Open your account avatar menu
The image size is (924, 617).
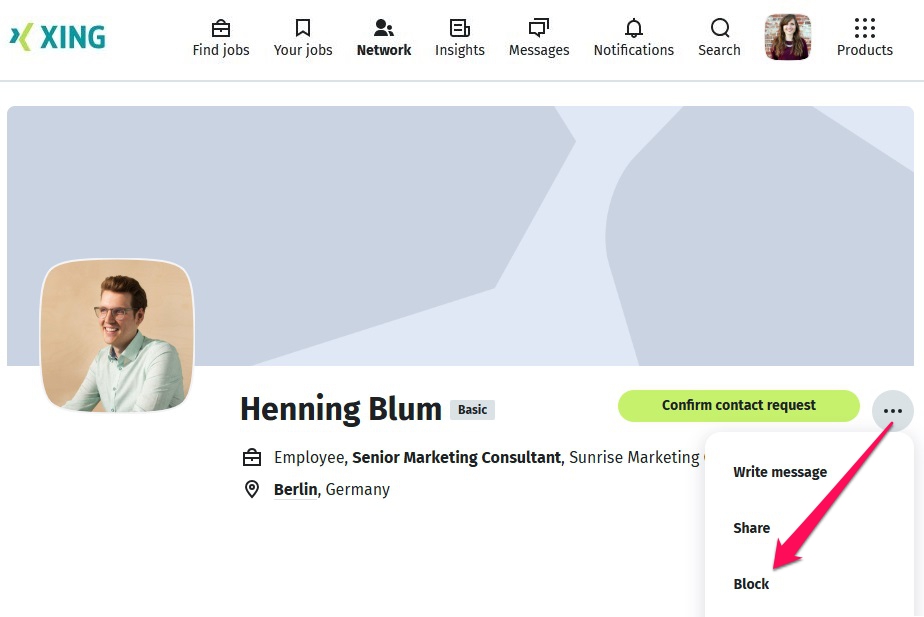point(788,37)
